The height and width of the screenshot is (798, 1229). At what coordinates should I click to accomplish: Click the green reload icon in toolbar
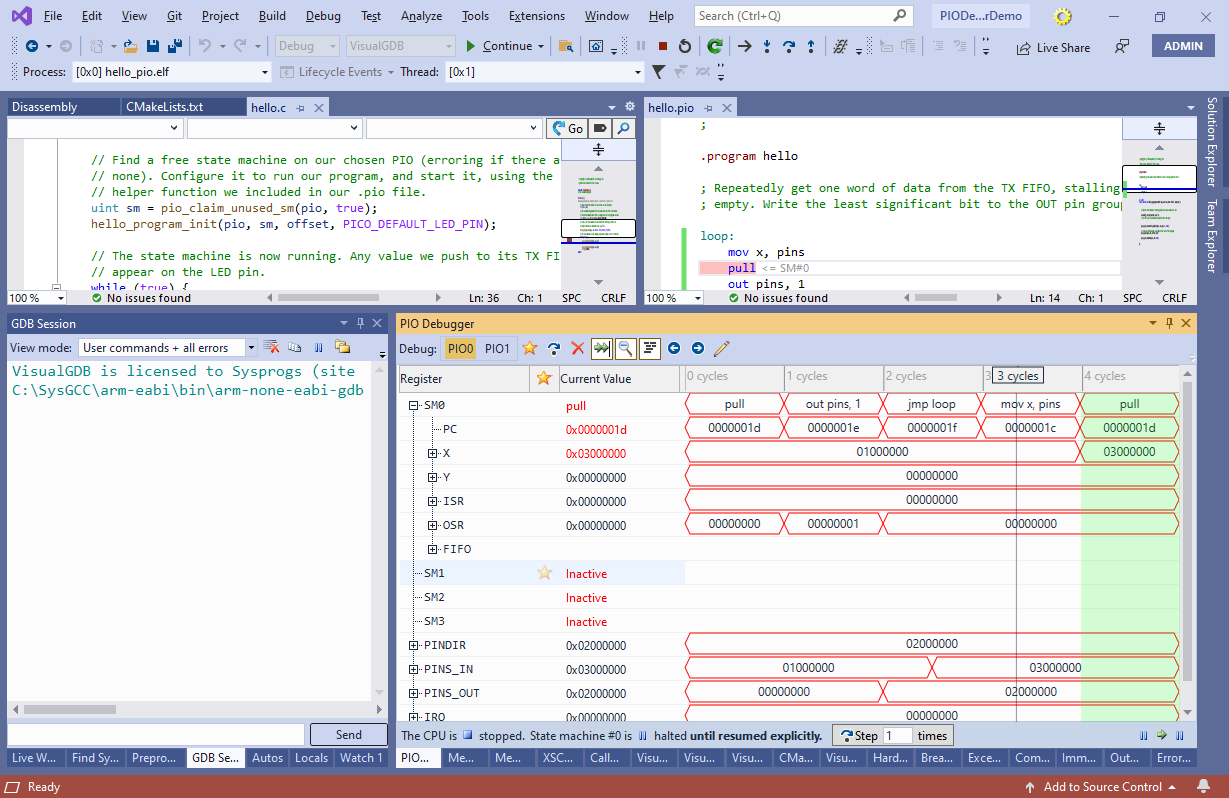tap(715, 46)
